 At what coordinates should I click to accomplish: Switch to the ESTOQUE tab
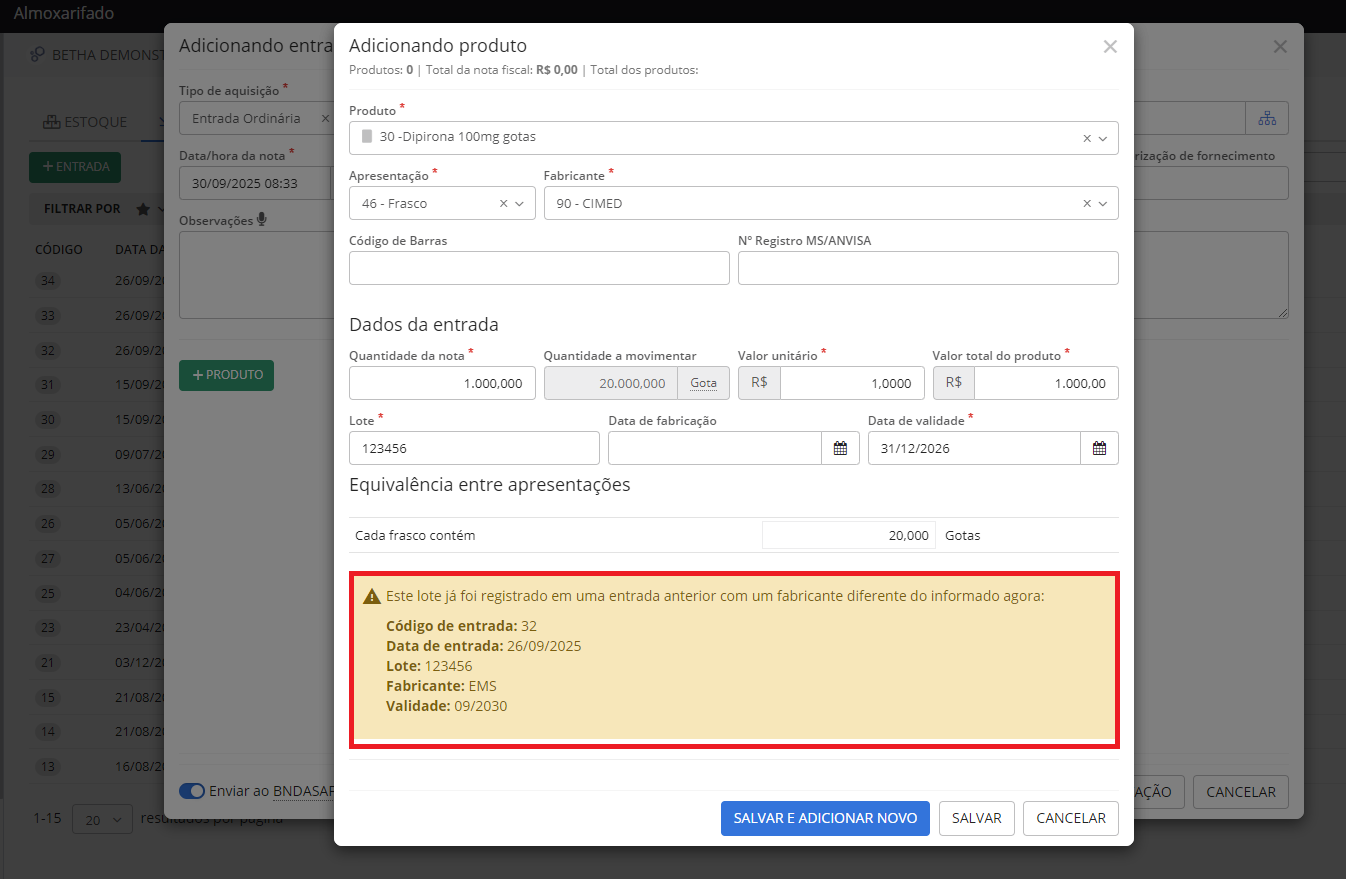pos(85,122)
